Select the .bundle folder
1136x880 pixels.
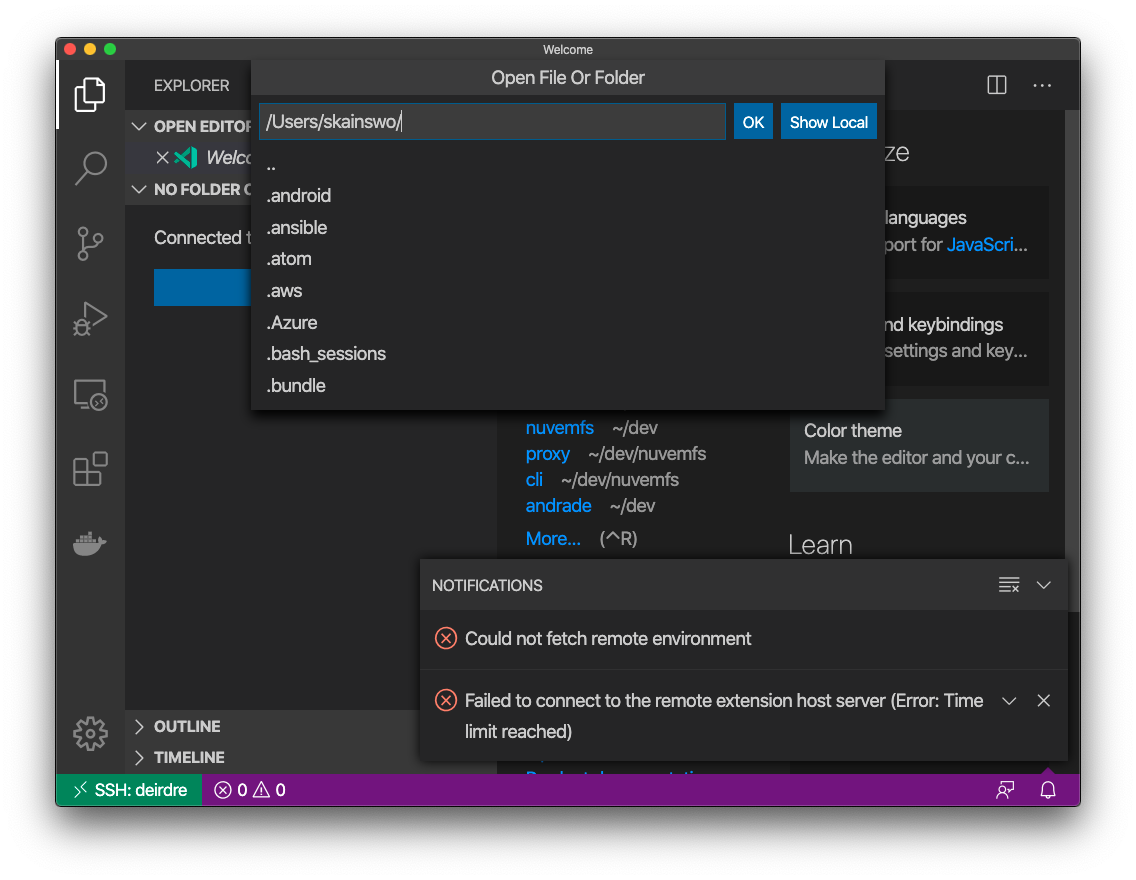pos(567,385)
